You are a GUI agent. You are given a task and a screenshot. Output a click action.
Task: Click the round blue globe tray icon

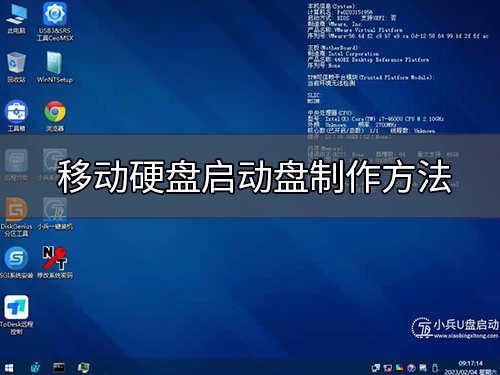tap(411, 368)
